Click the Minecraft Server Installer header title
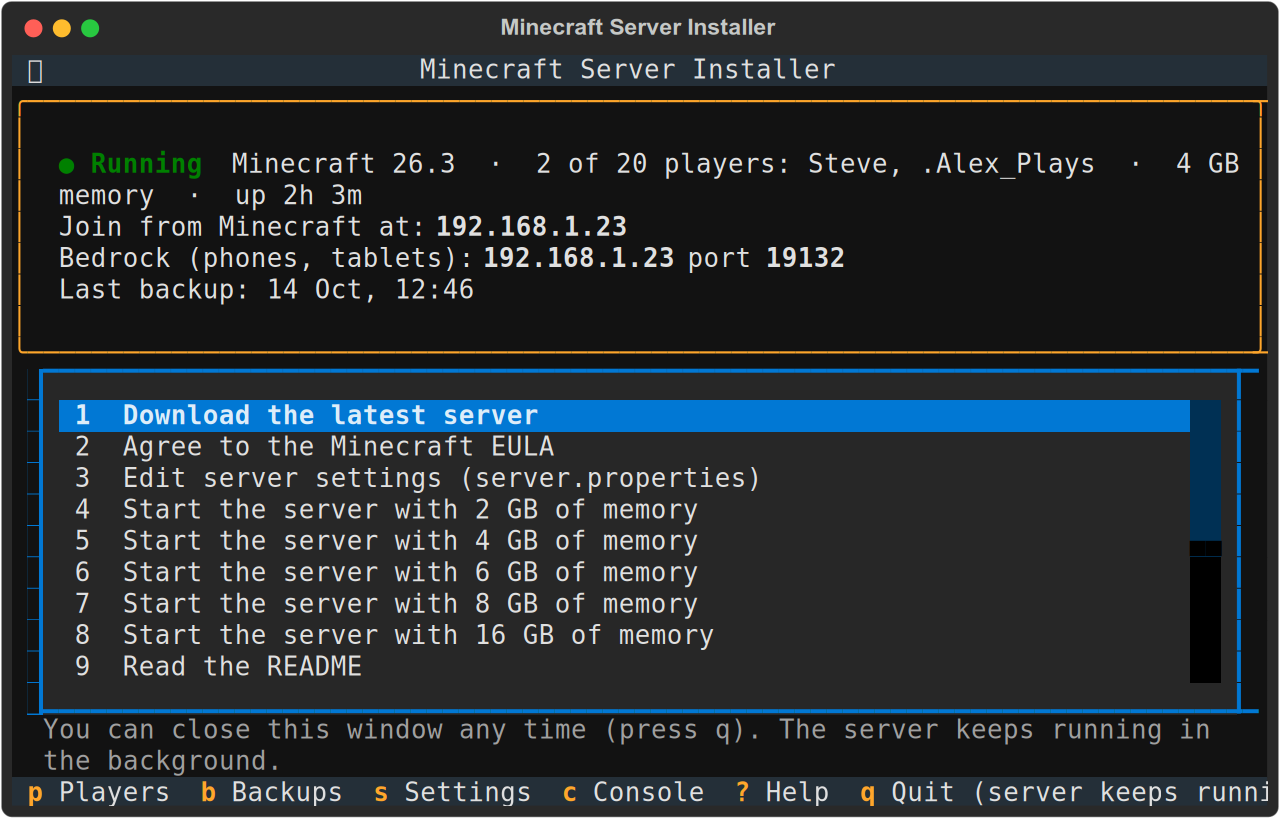 point(627,70)
